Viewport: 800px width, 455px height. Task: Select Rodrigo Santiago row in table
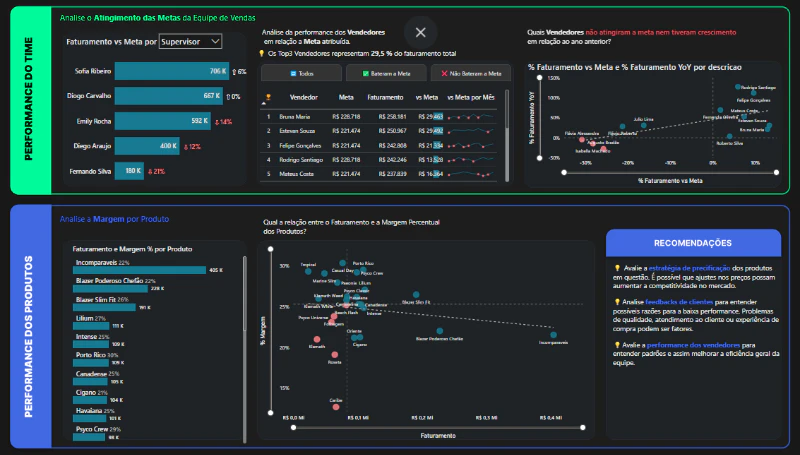point(380,160)
